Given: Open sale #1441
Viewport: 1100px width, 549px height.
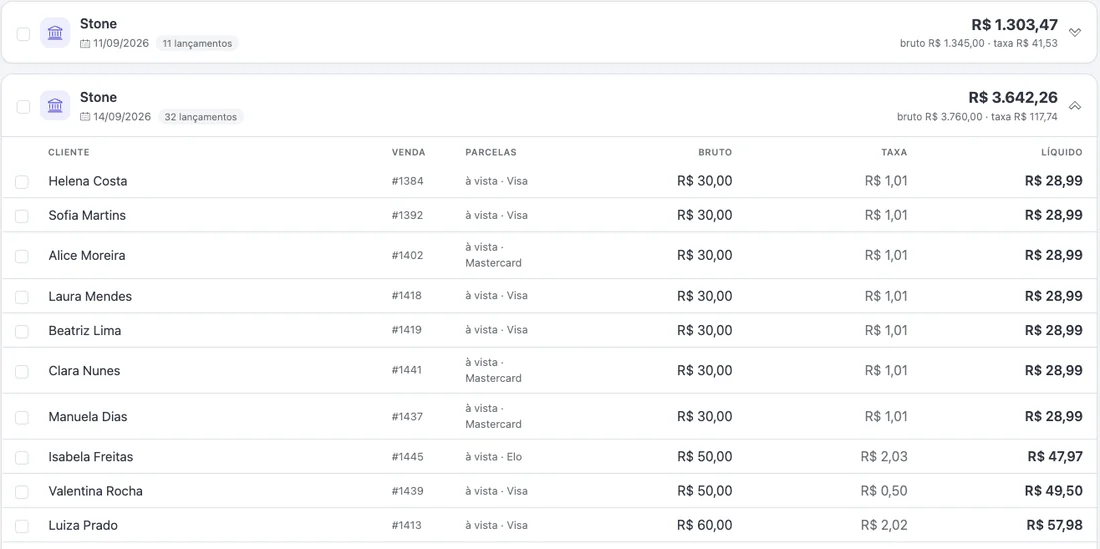Looking at the screenshot, I should point(407,370).
